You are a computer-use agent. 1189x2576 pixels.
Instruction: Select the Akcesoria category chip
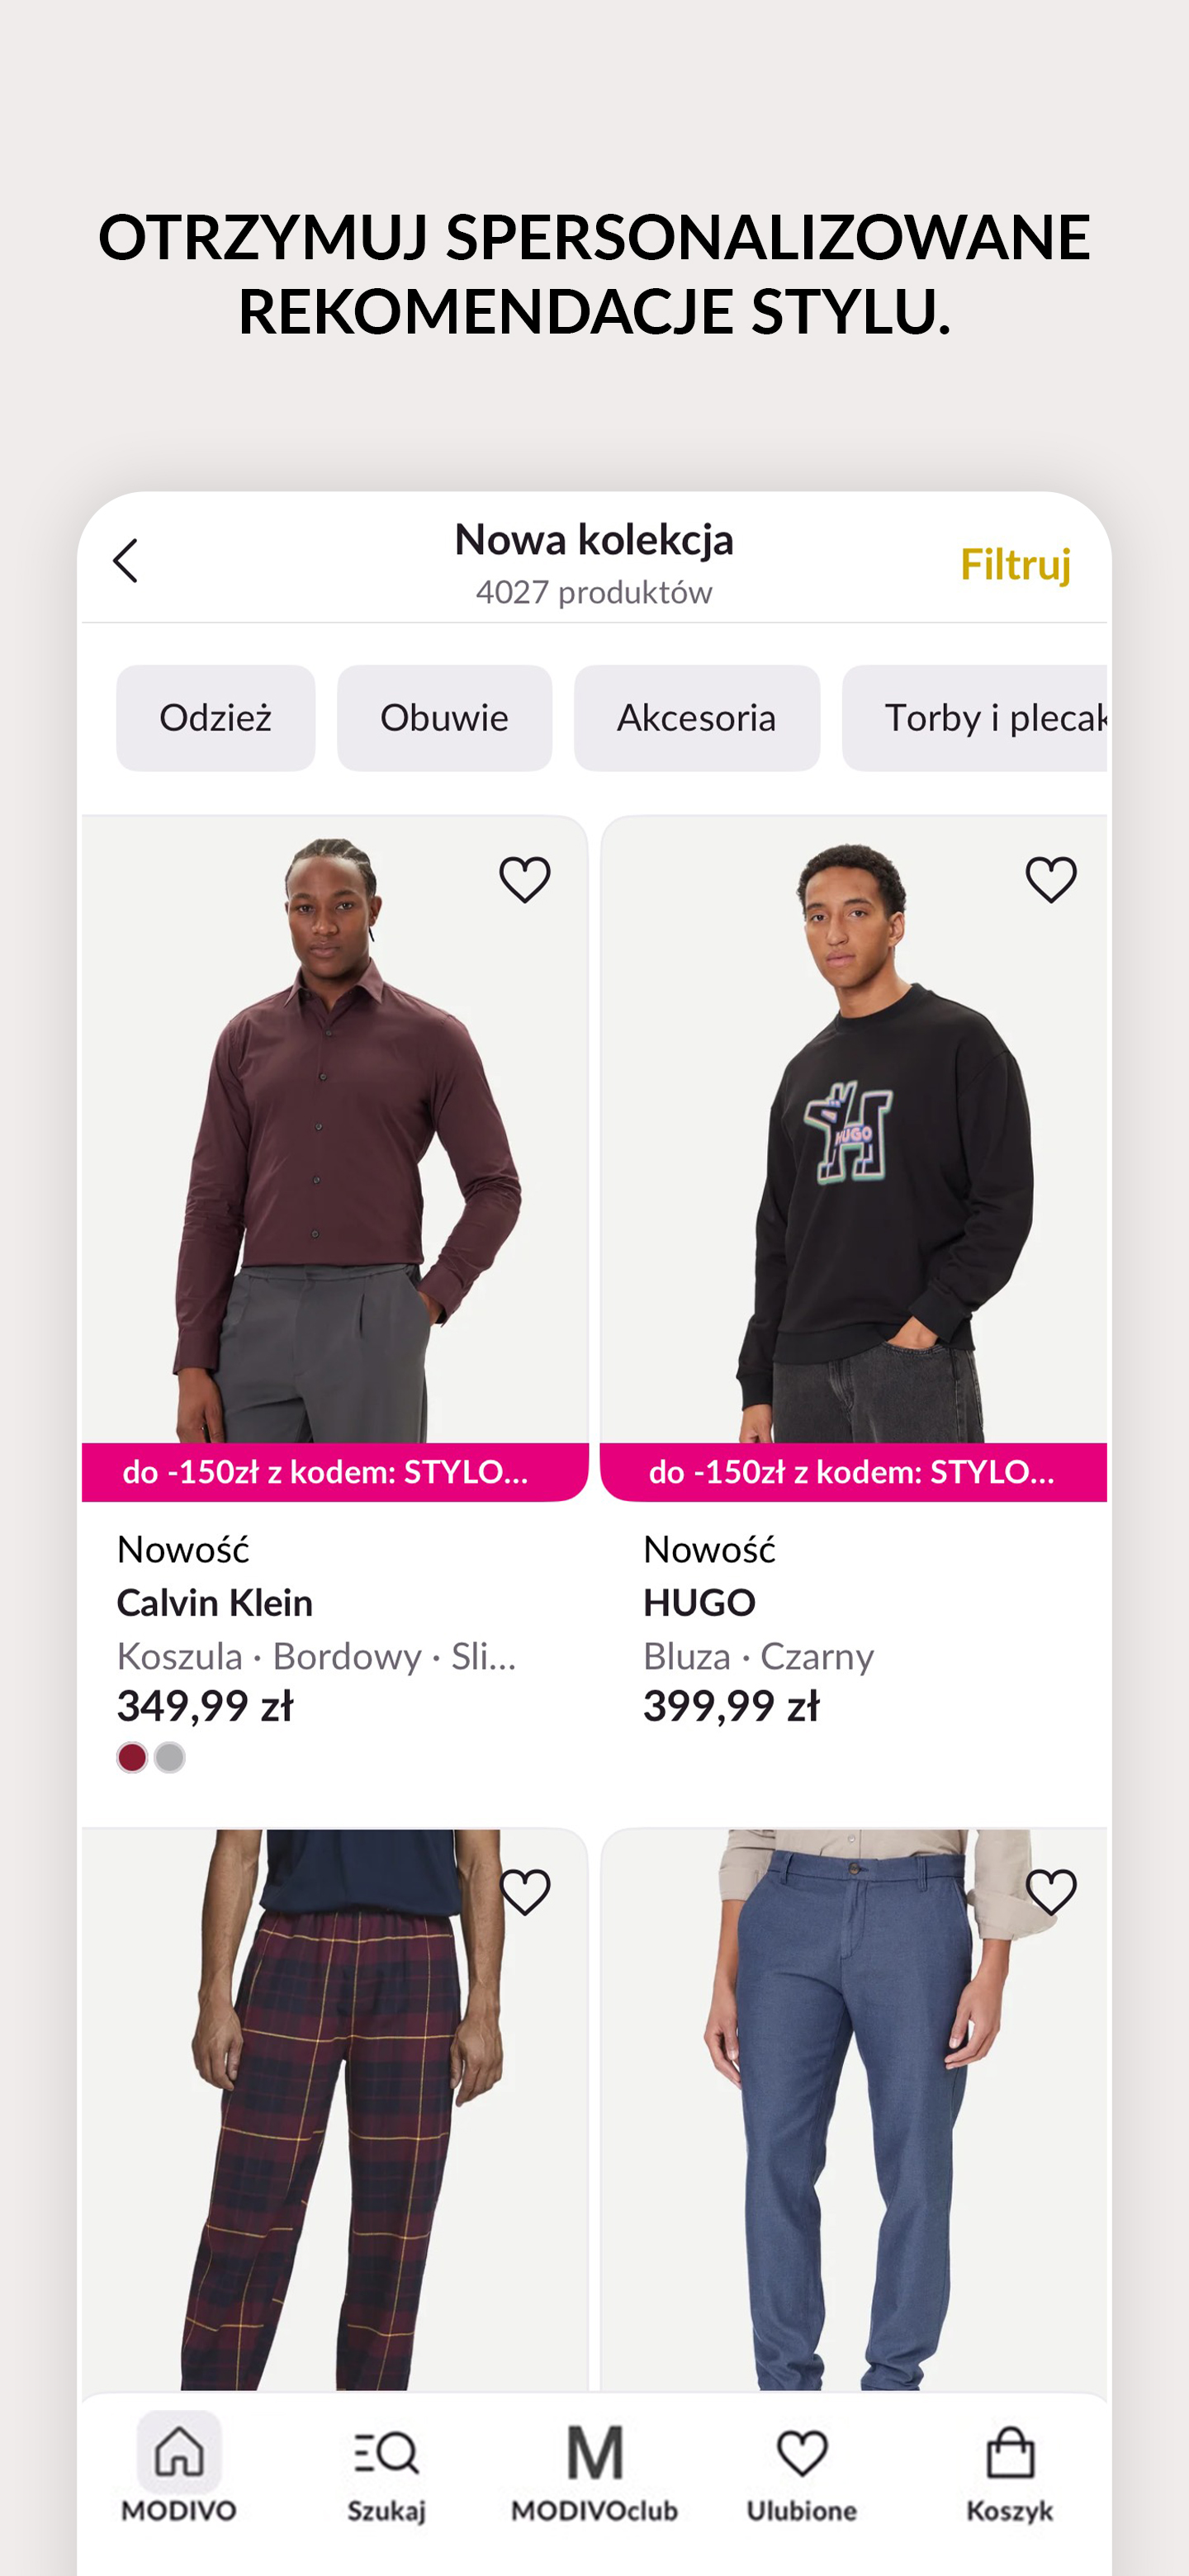(x=697, y=718)
